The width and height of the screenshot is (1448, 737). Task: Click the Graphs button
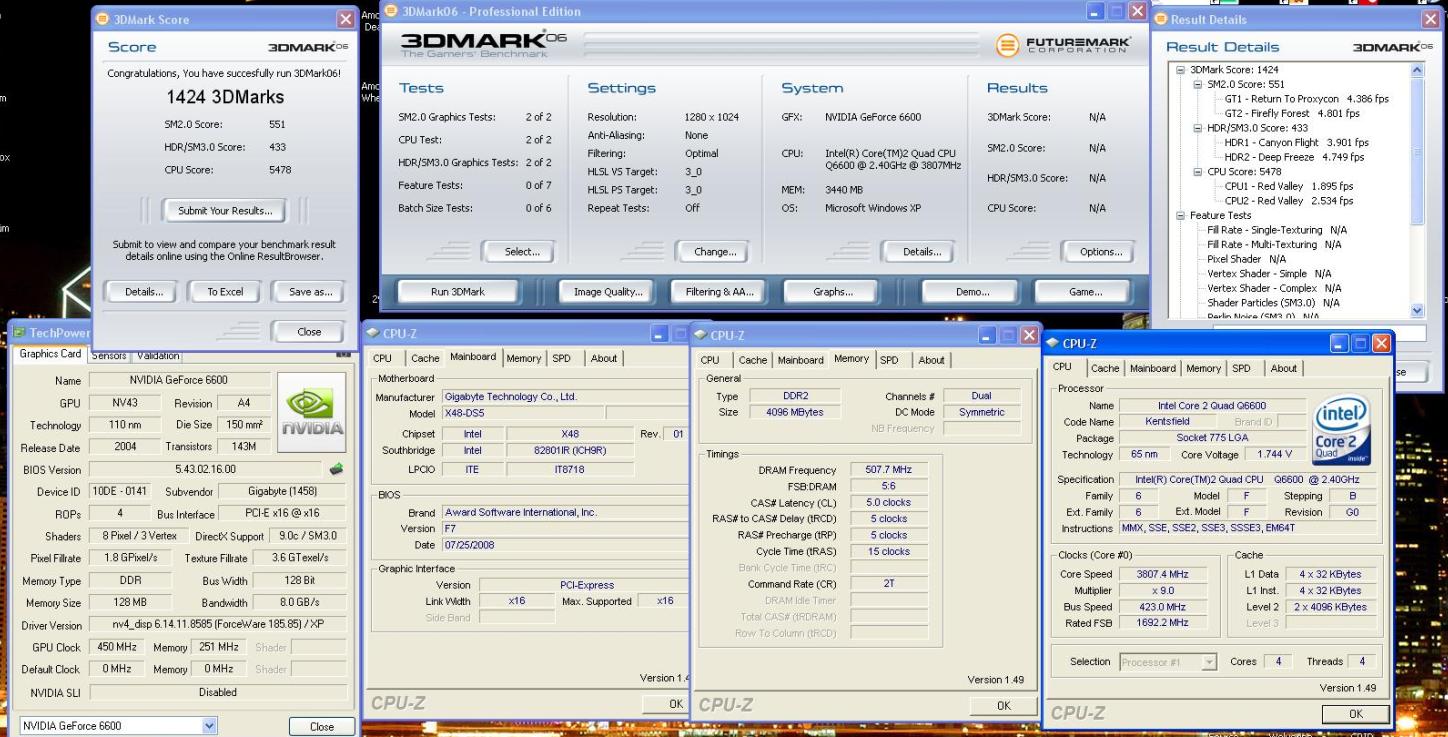[833, 292]
